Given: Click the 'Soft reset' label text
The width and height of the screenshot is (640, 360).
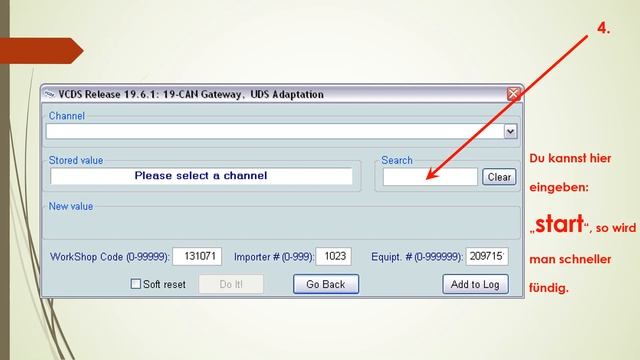Looking at the screenshot, I should point(164,284).
